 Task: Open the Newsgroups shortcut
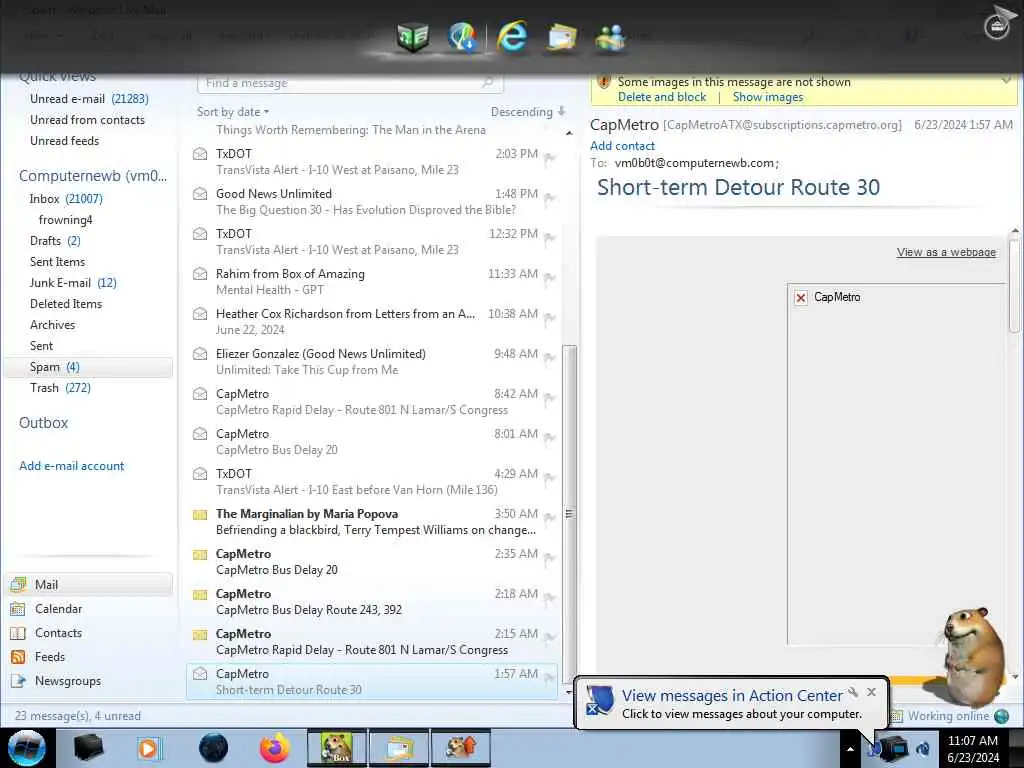[x=68, y=681]
